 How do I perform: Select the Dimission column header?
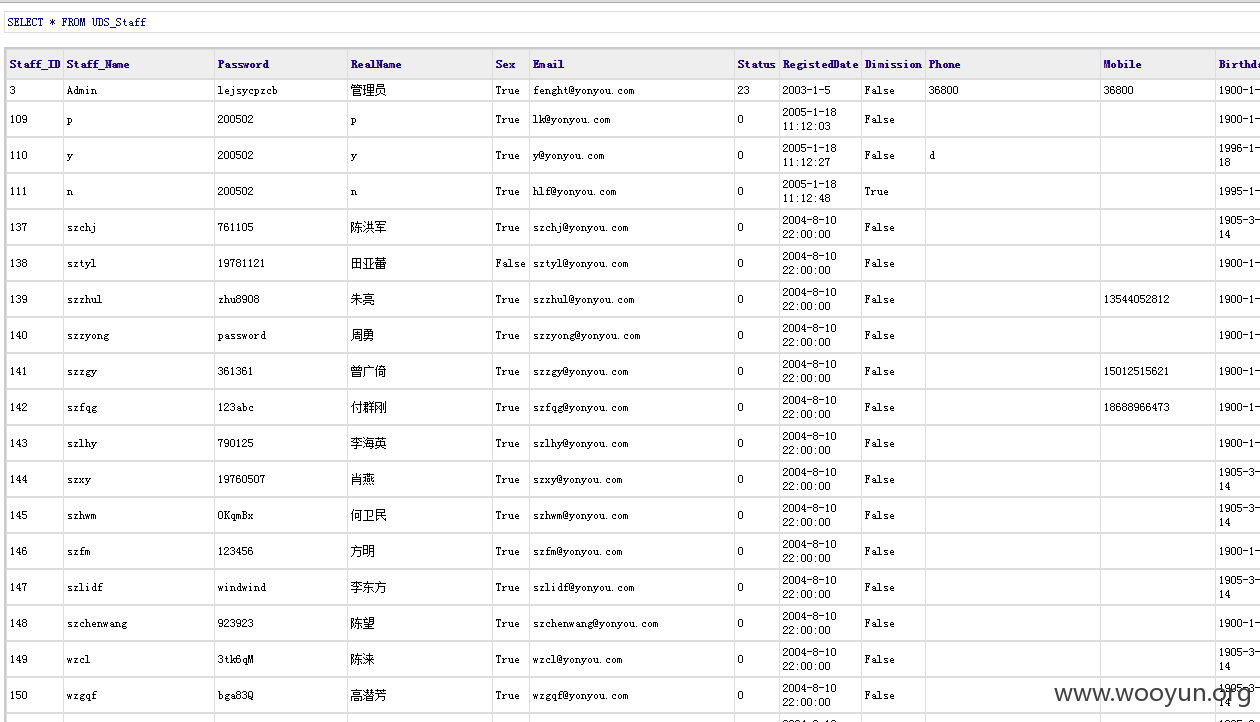pos(893,64)
